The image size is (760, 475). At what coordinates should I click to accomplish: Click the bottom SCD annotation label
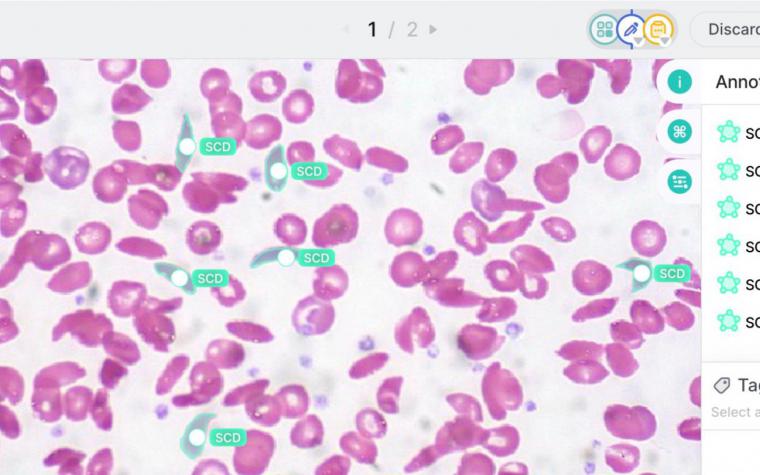point(228,438)
